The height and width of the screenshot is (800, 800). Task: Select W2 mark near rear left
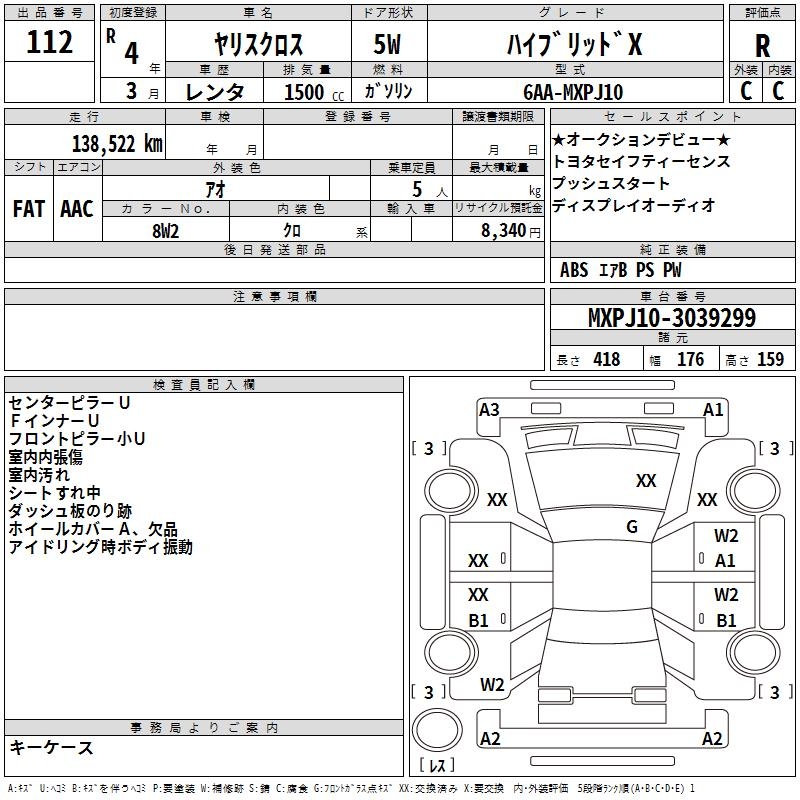pyautogui.click(x=492, y=685)
